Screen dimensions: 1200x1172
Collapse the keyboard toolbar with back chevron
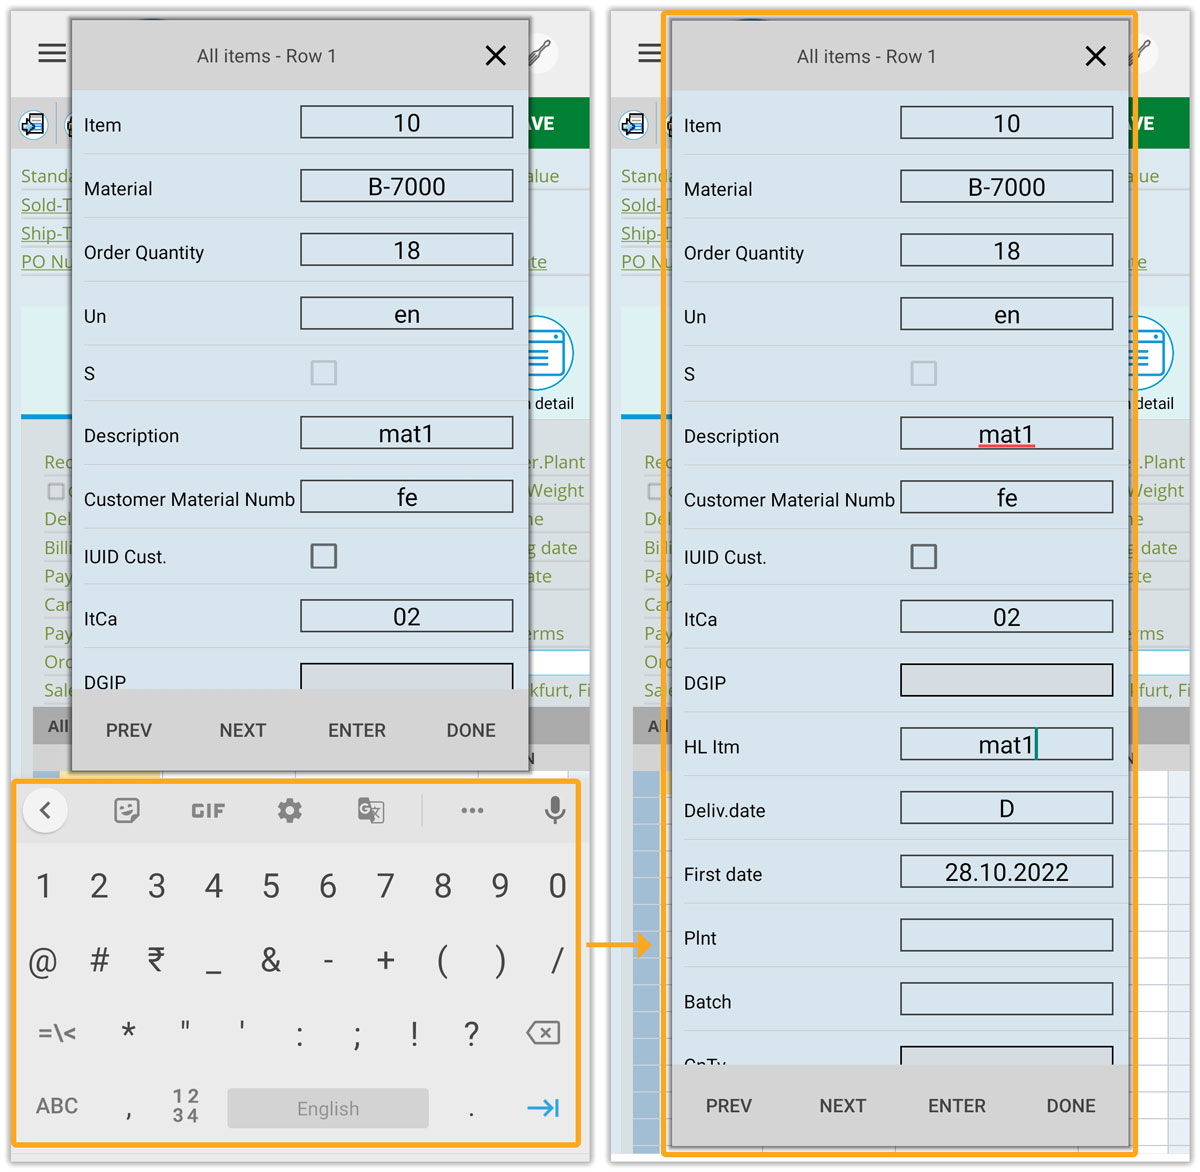pyautogui.click(x=45, y=810)
